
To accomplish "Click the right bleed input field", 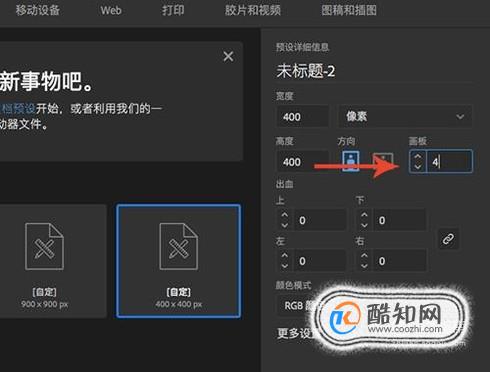I will [399, 261].
